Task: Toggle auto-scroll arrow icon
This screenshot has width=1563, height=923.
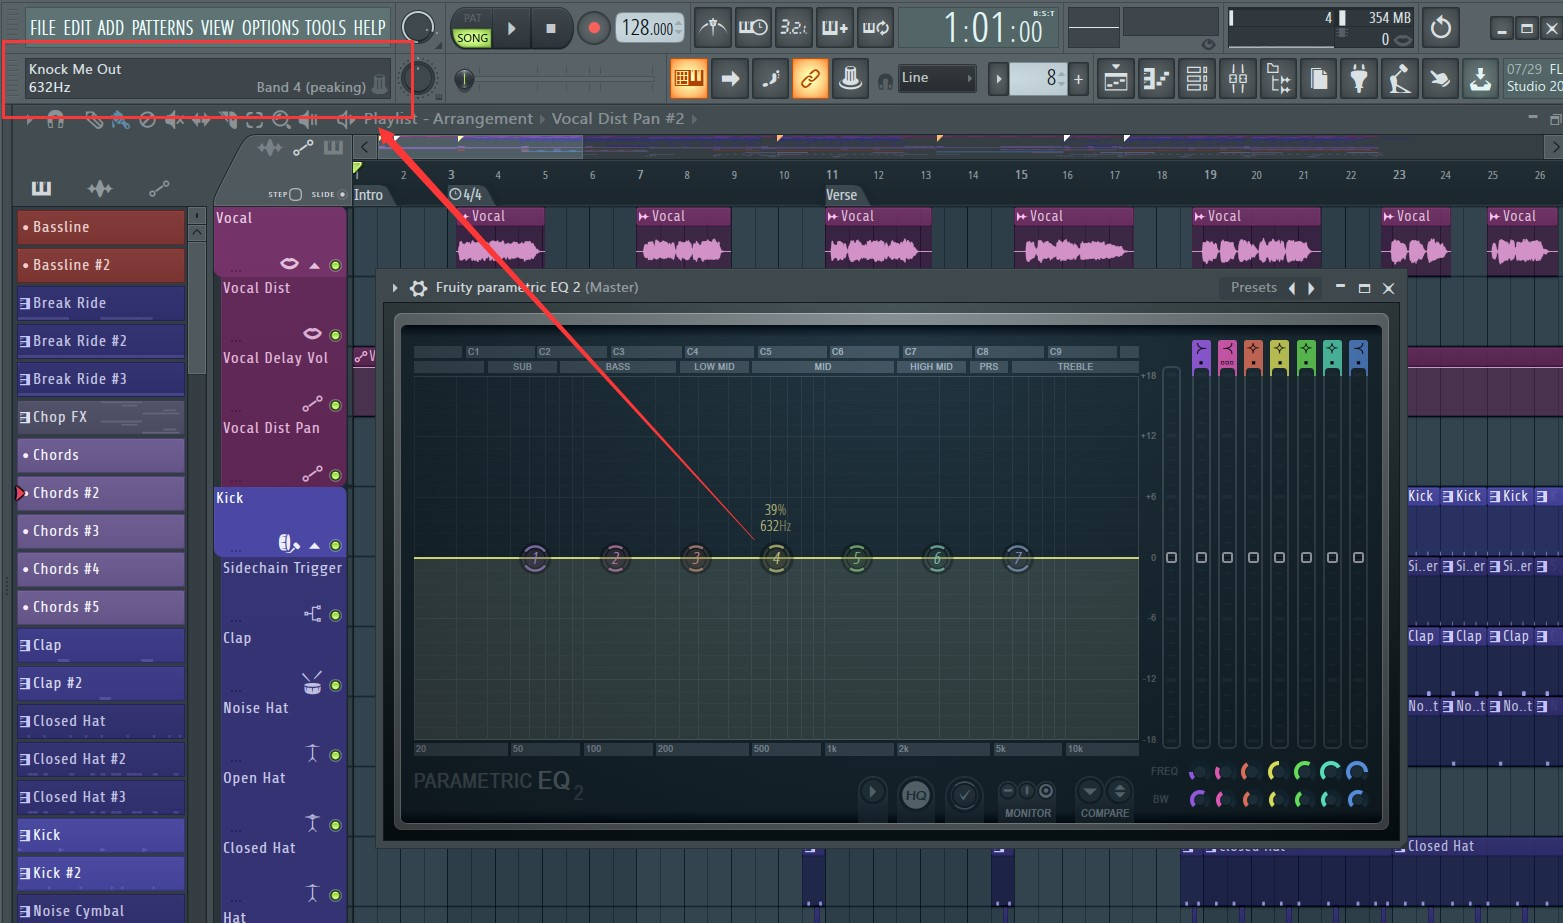Action: click(x=730, y=78)
